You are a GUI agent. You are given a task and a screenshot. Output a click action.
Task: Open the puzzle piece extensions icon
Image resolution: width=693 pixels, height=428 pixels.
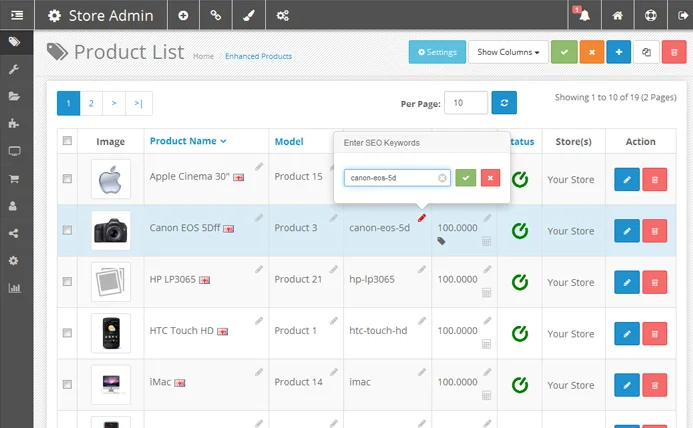(x=14, y=123)
